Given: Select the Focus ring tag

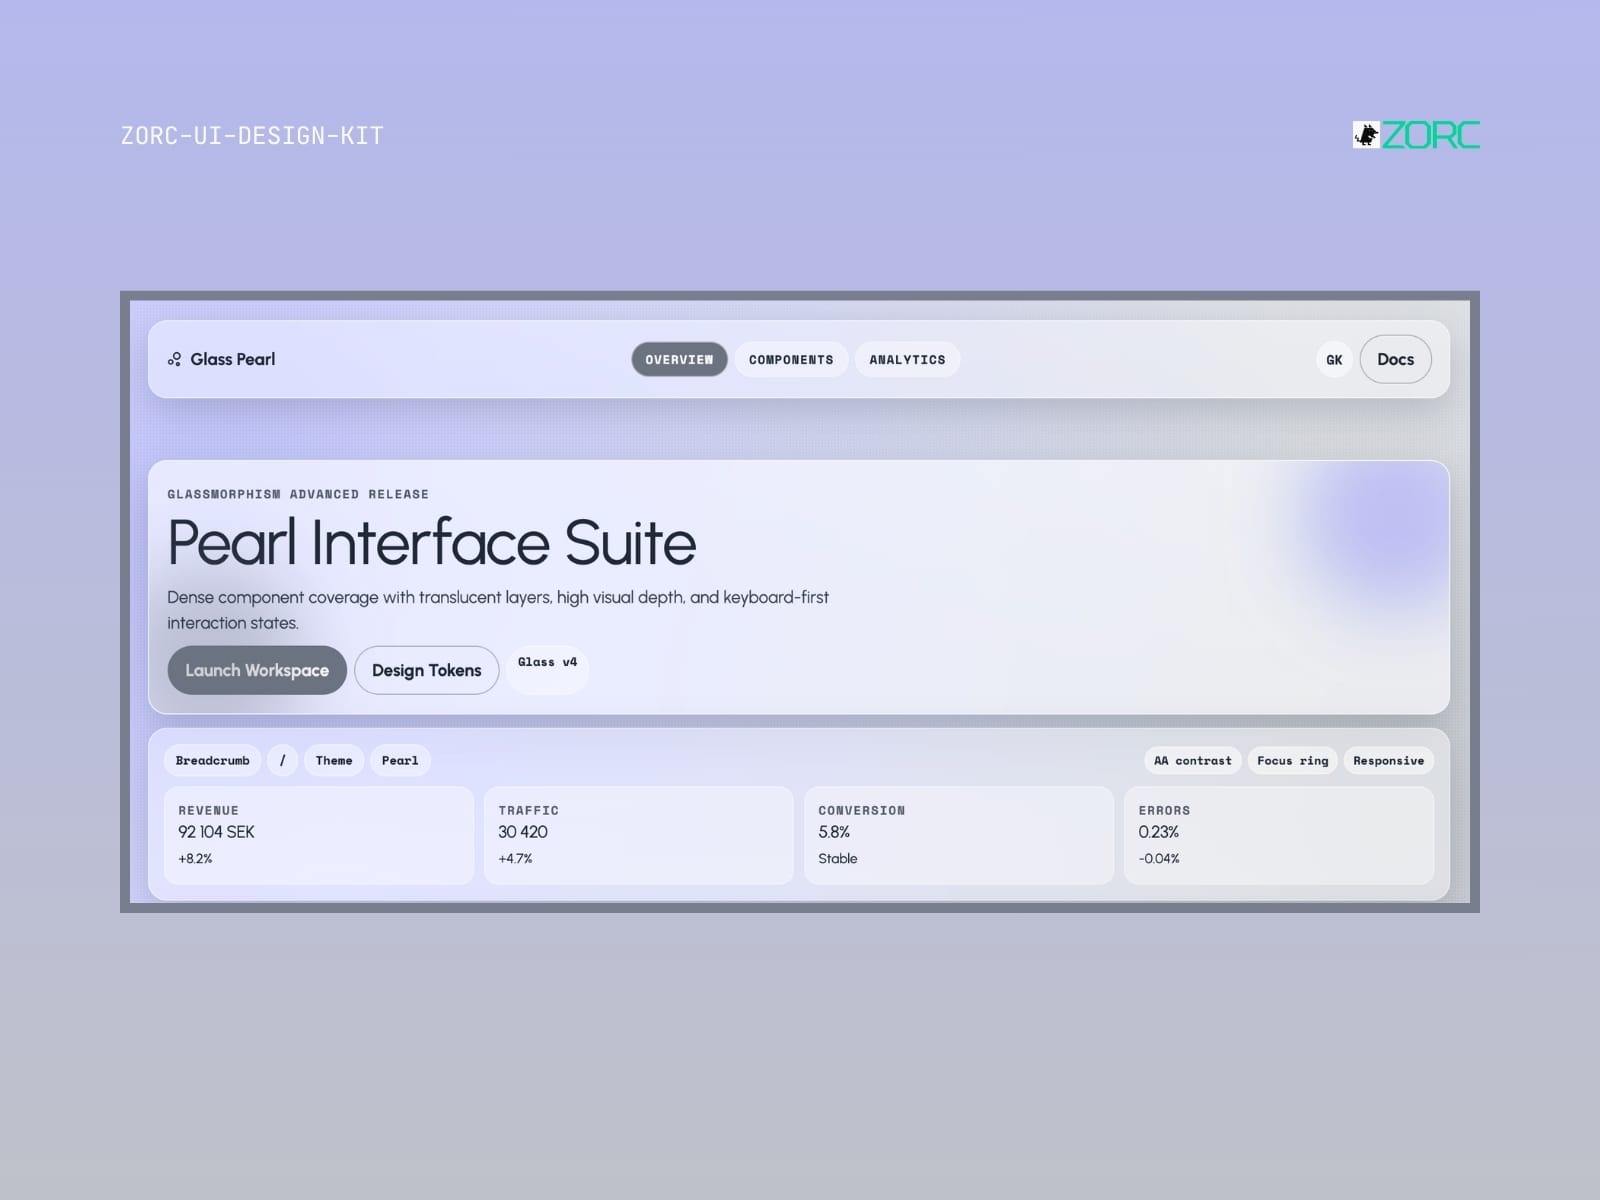Looking at the screenshot, I should point(1293,761).
